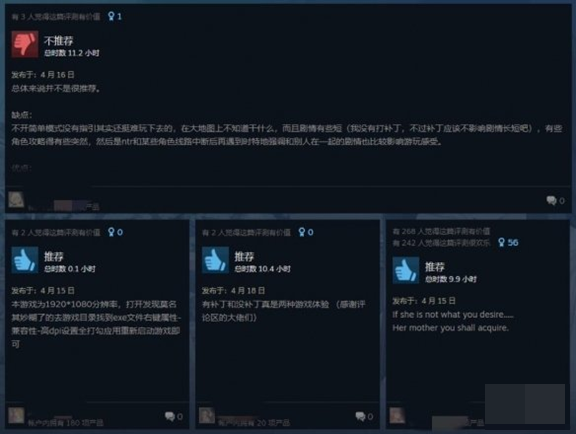Screen dimensions: 576x434
Task: Click the red thumbs-down 不推荐 icon
Action: click(25, 44)
